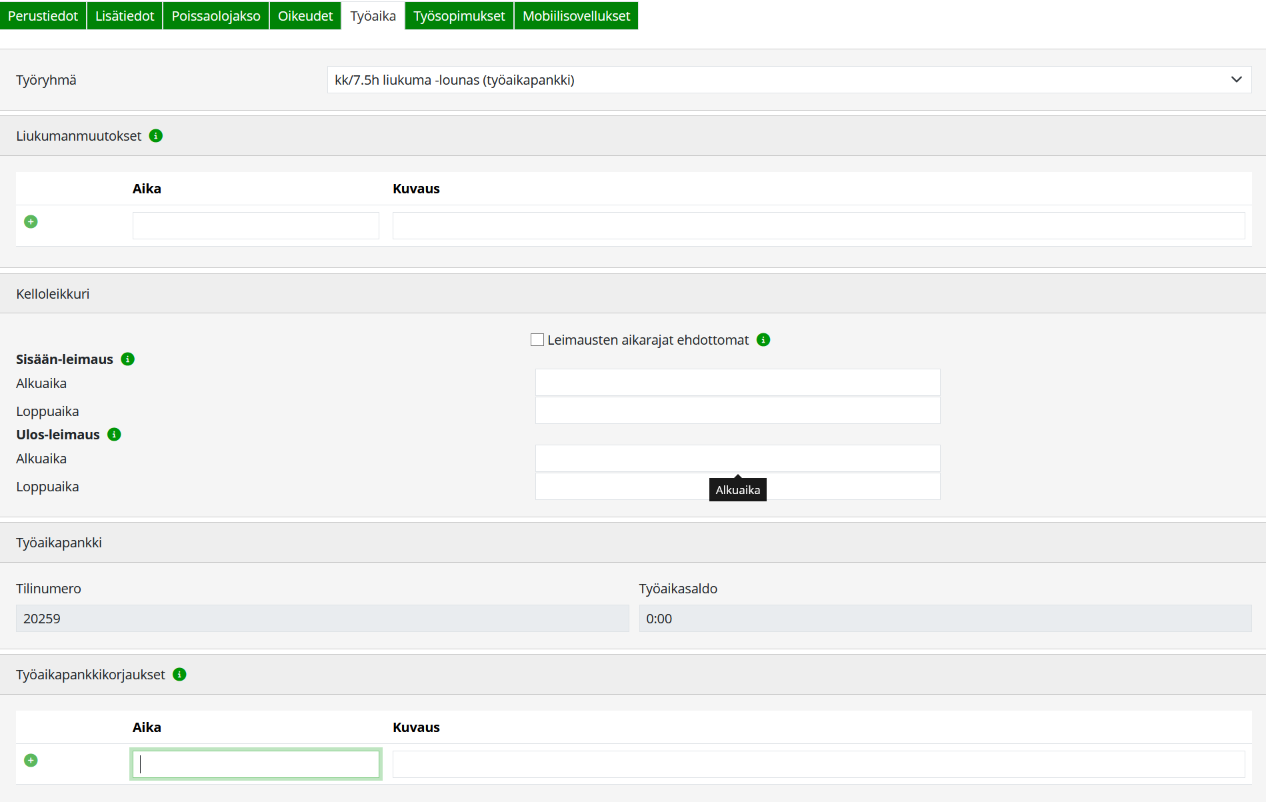Viewport: 1266px width, 802px height.
Task: Click the Kuvaus field under Työaikapankkikorjaukset
Action: (x=819, y=764)
